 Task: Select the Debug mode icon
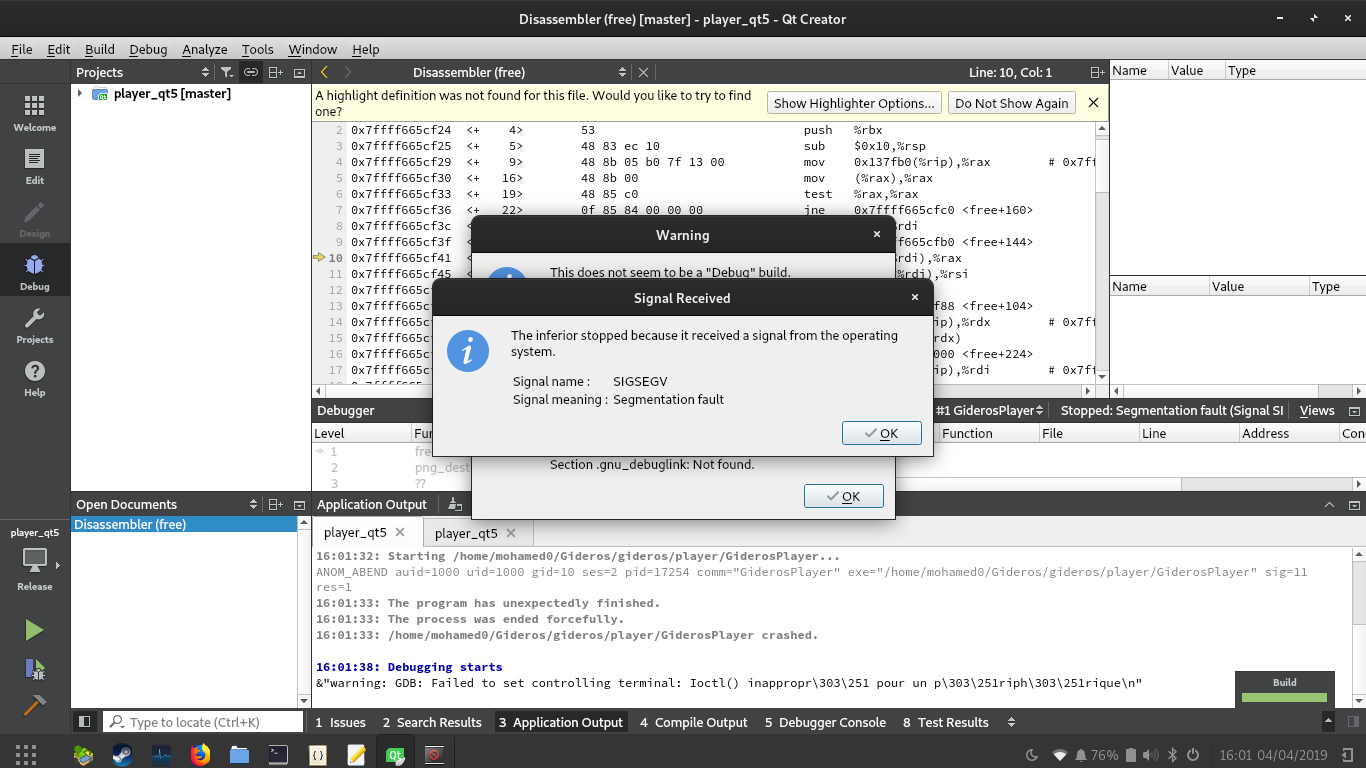(x=34, y=270)
